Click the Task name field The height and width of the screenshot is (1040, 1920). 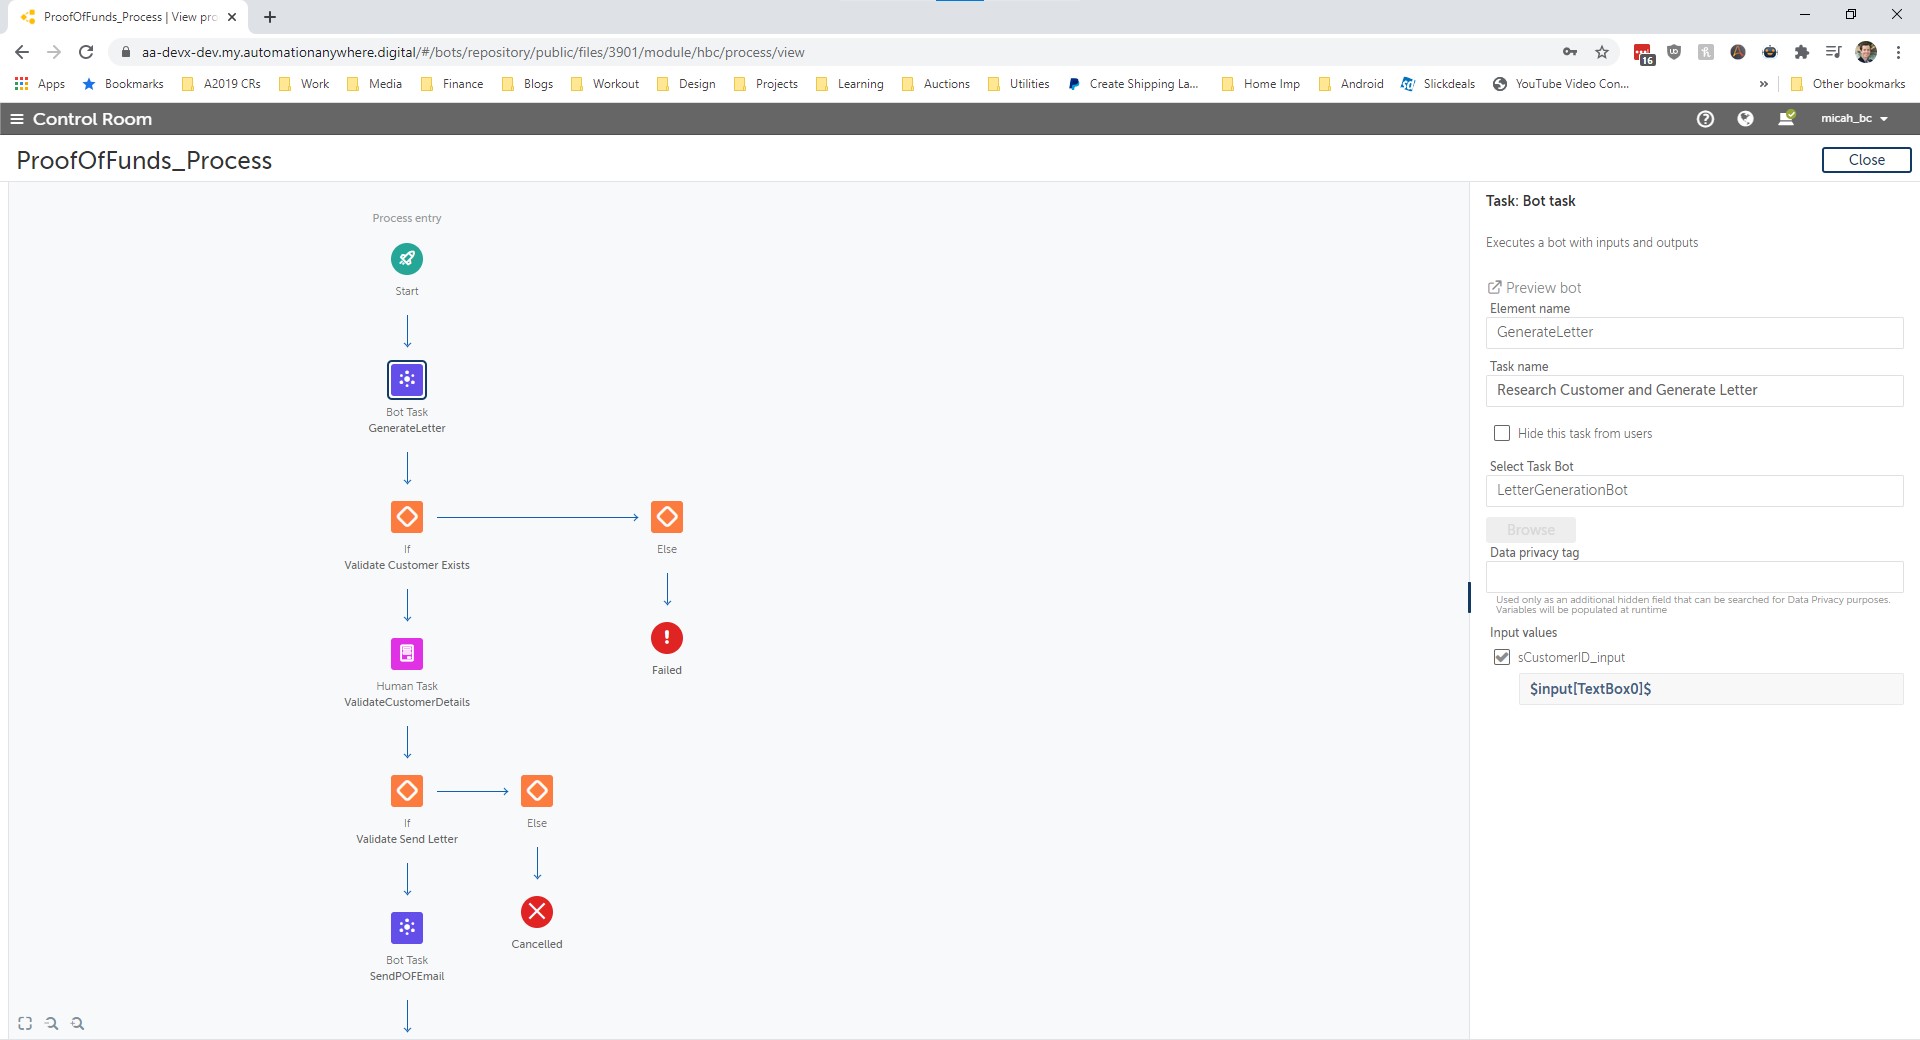point(1694,391)
